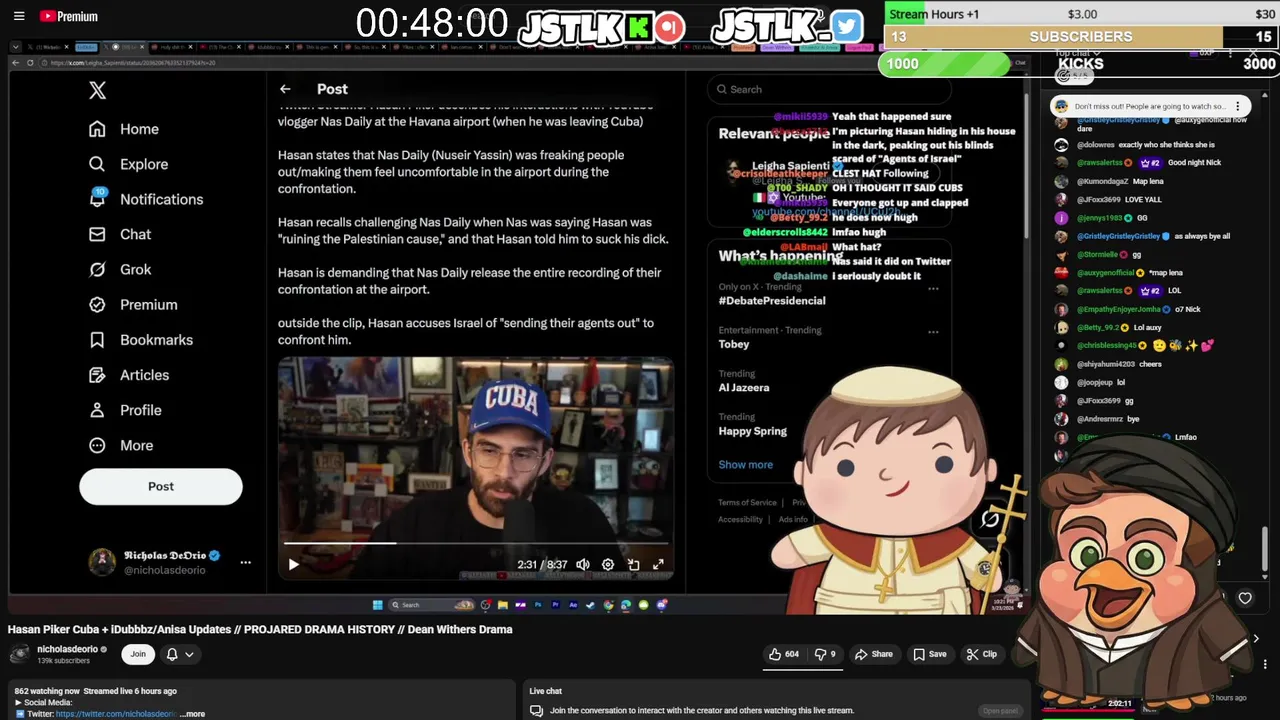Open Articles in X sidebar
This screenshot has width=1280, height=720.
pyautogui.click(x=129, y=375)
